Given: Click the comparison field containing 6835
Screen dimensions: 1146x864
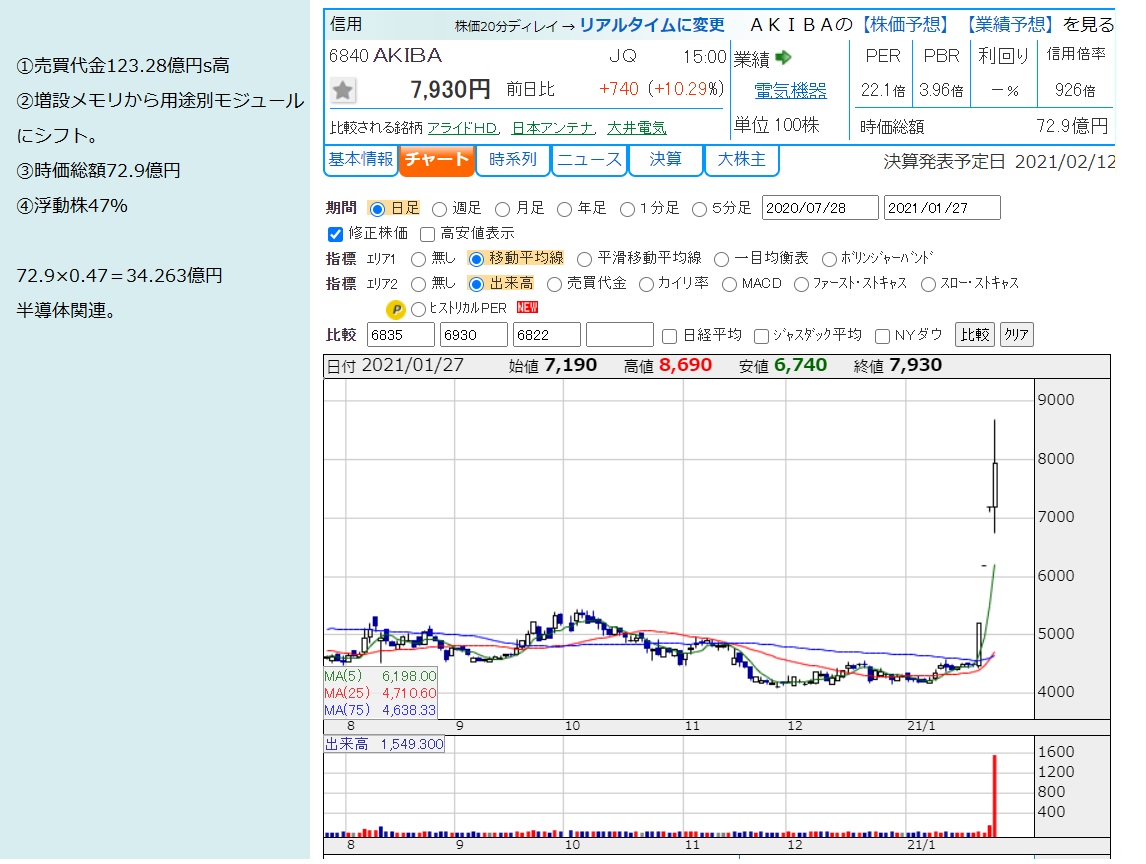Looking at the screenshot, I should 401,336.
